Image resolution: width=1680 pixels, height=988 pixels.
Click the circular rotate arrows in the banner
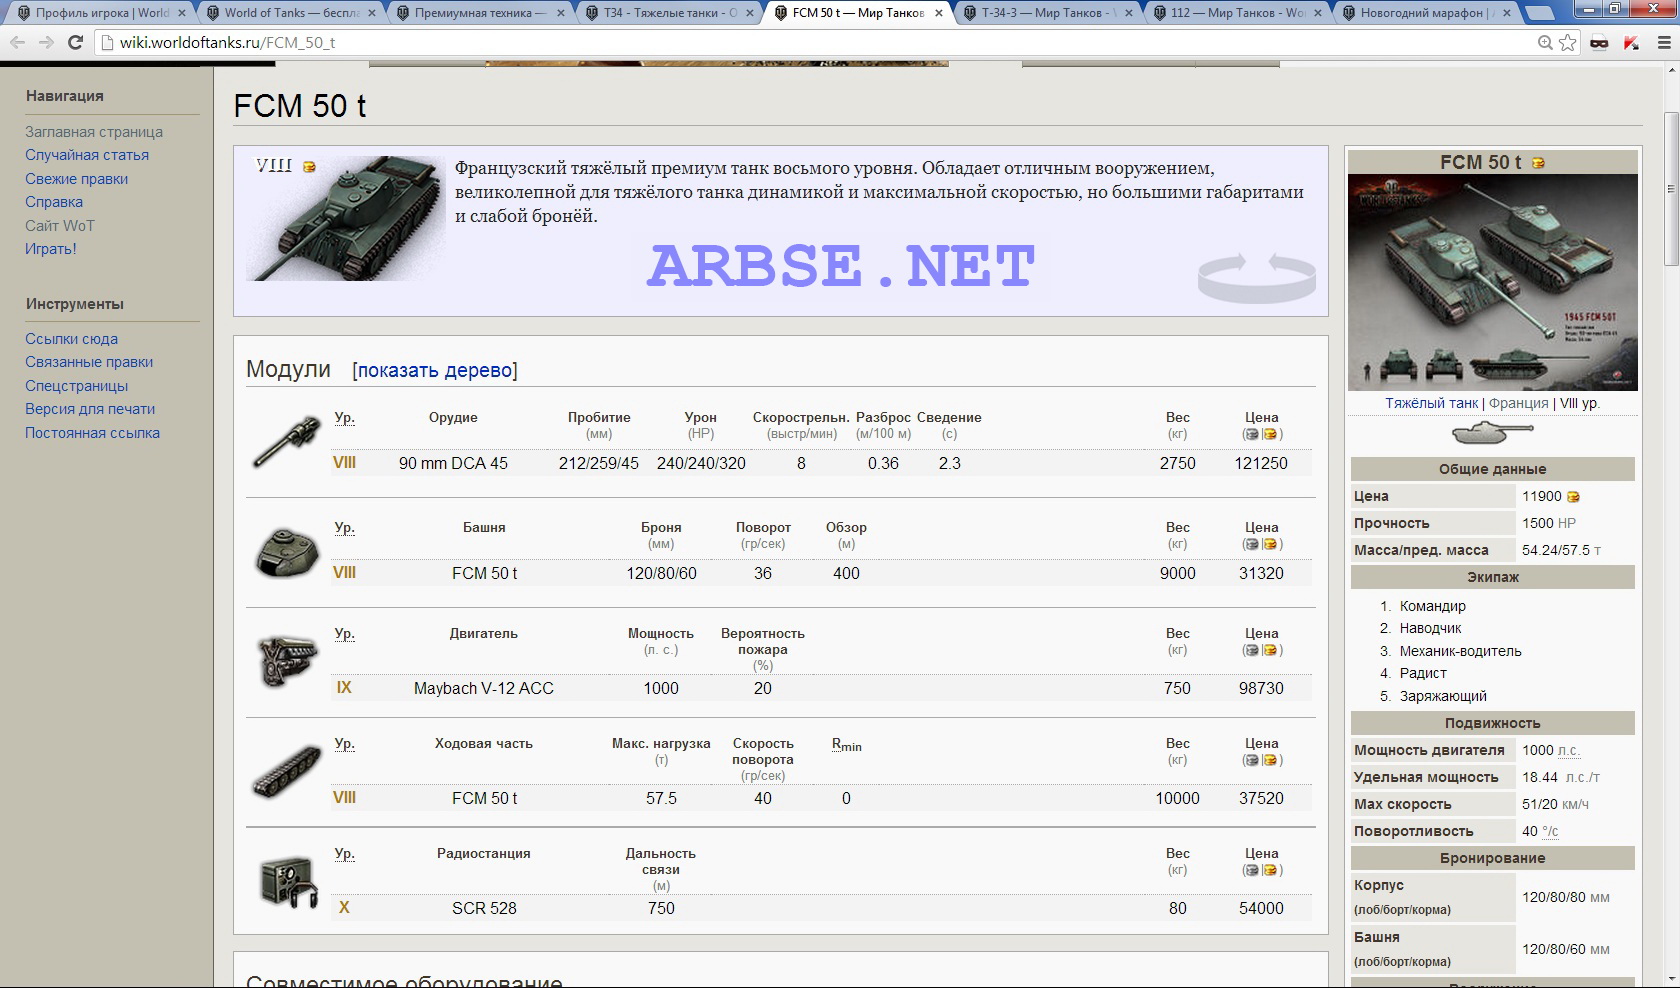coord(1256,277)
